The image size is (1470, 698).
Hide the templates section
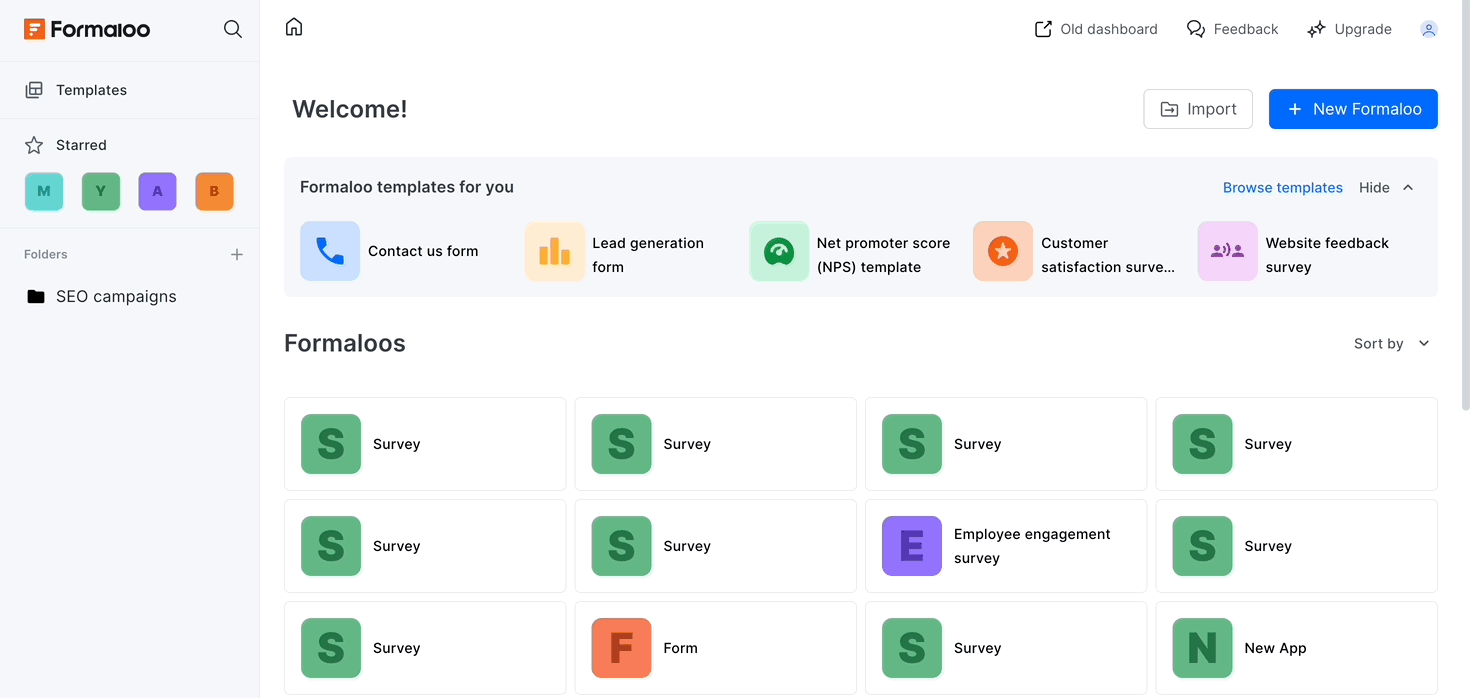coord(1386,188)
